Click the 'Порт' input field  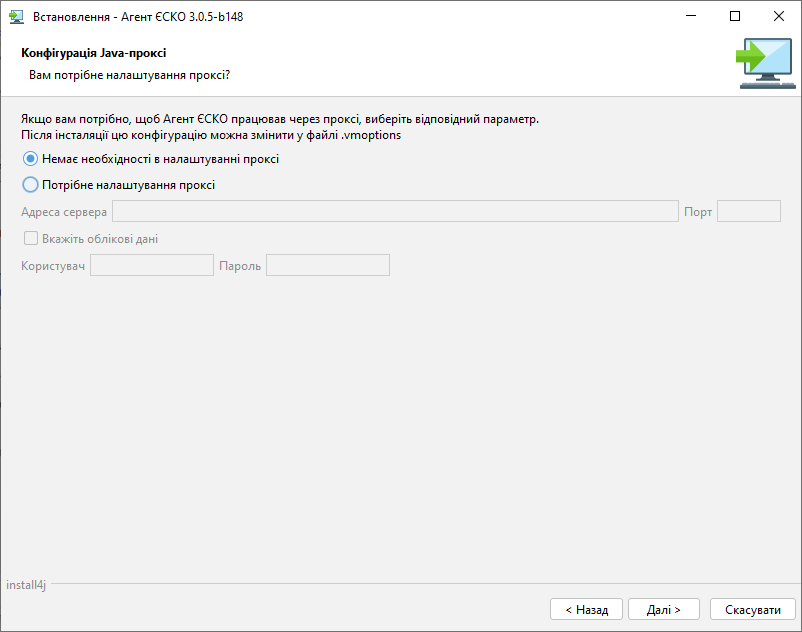[749, 211]
